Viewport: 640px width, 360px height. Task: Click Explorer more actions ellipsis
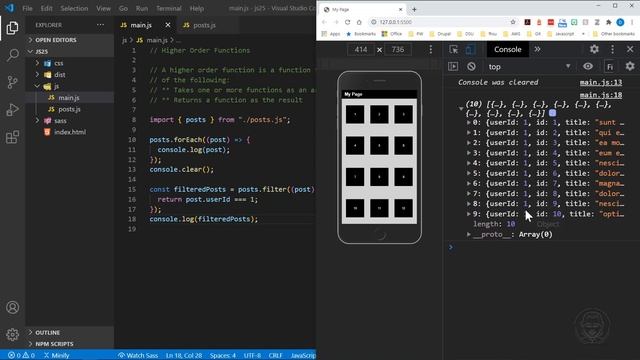100,25
